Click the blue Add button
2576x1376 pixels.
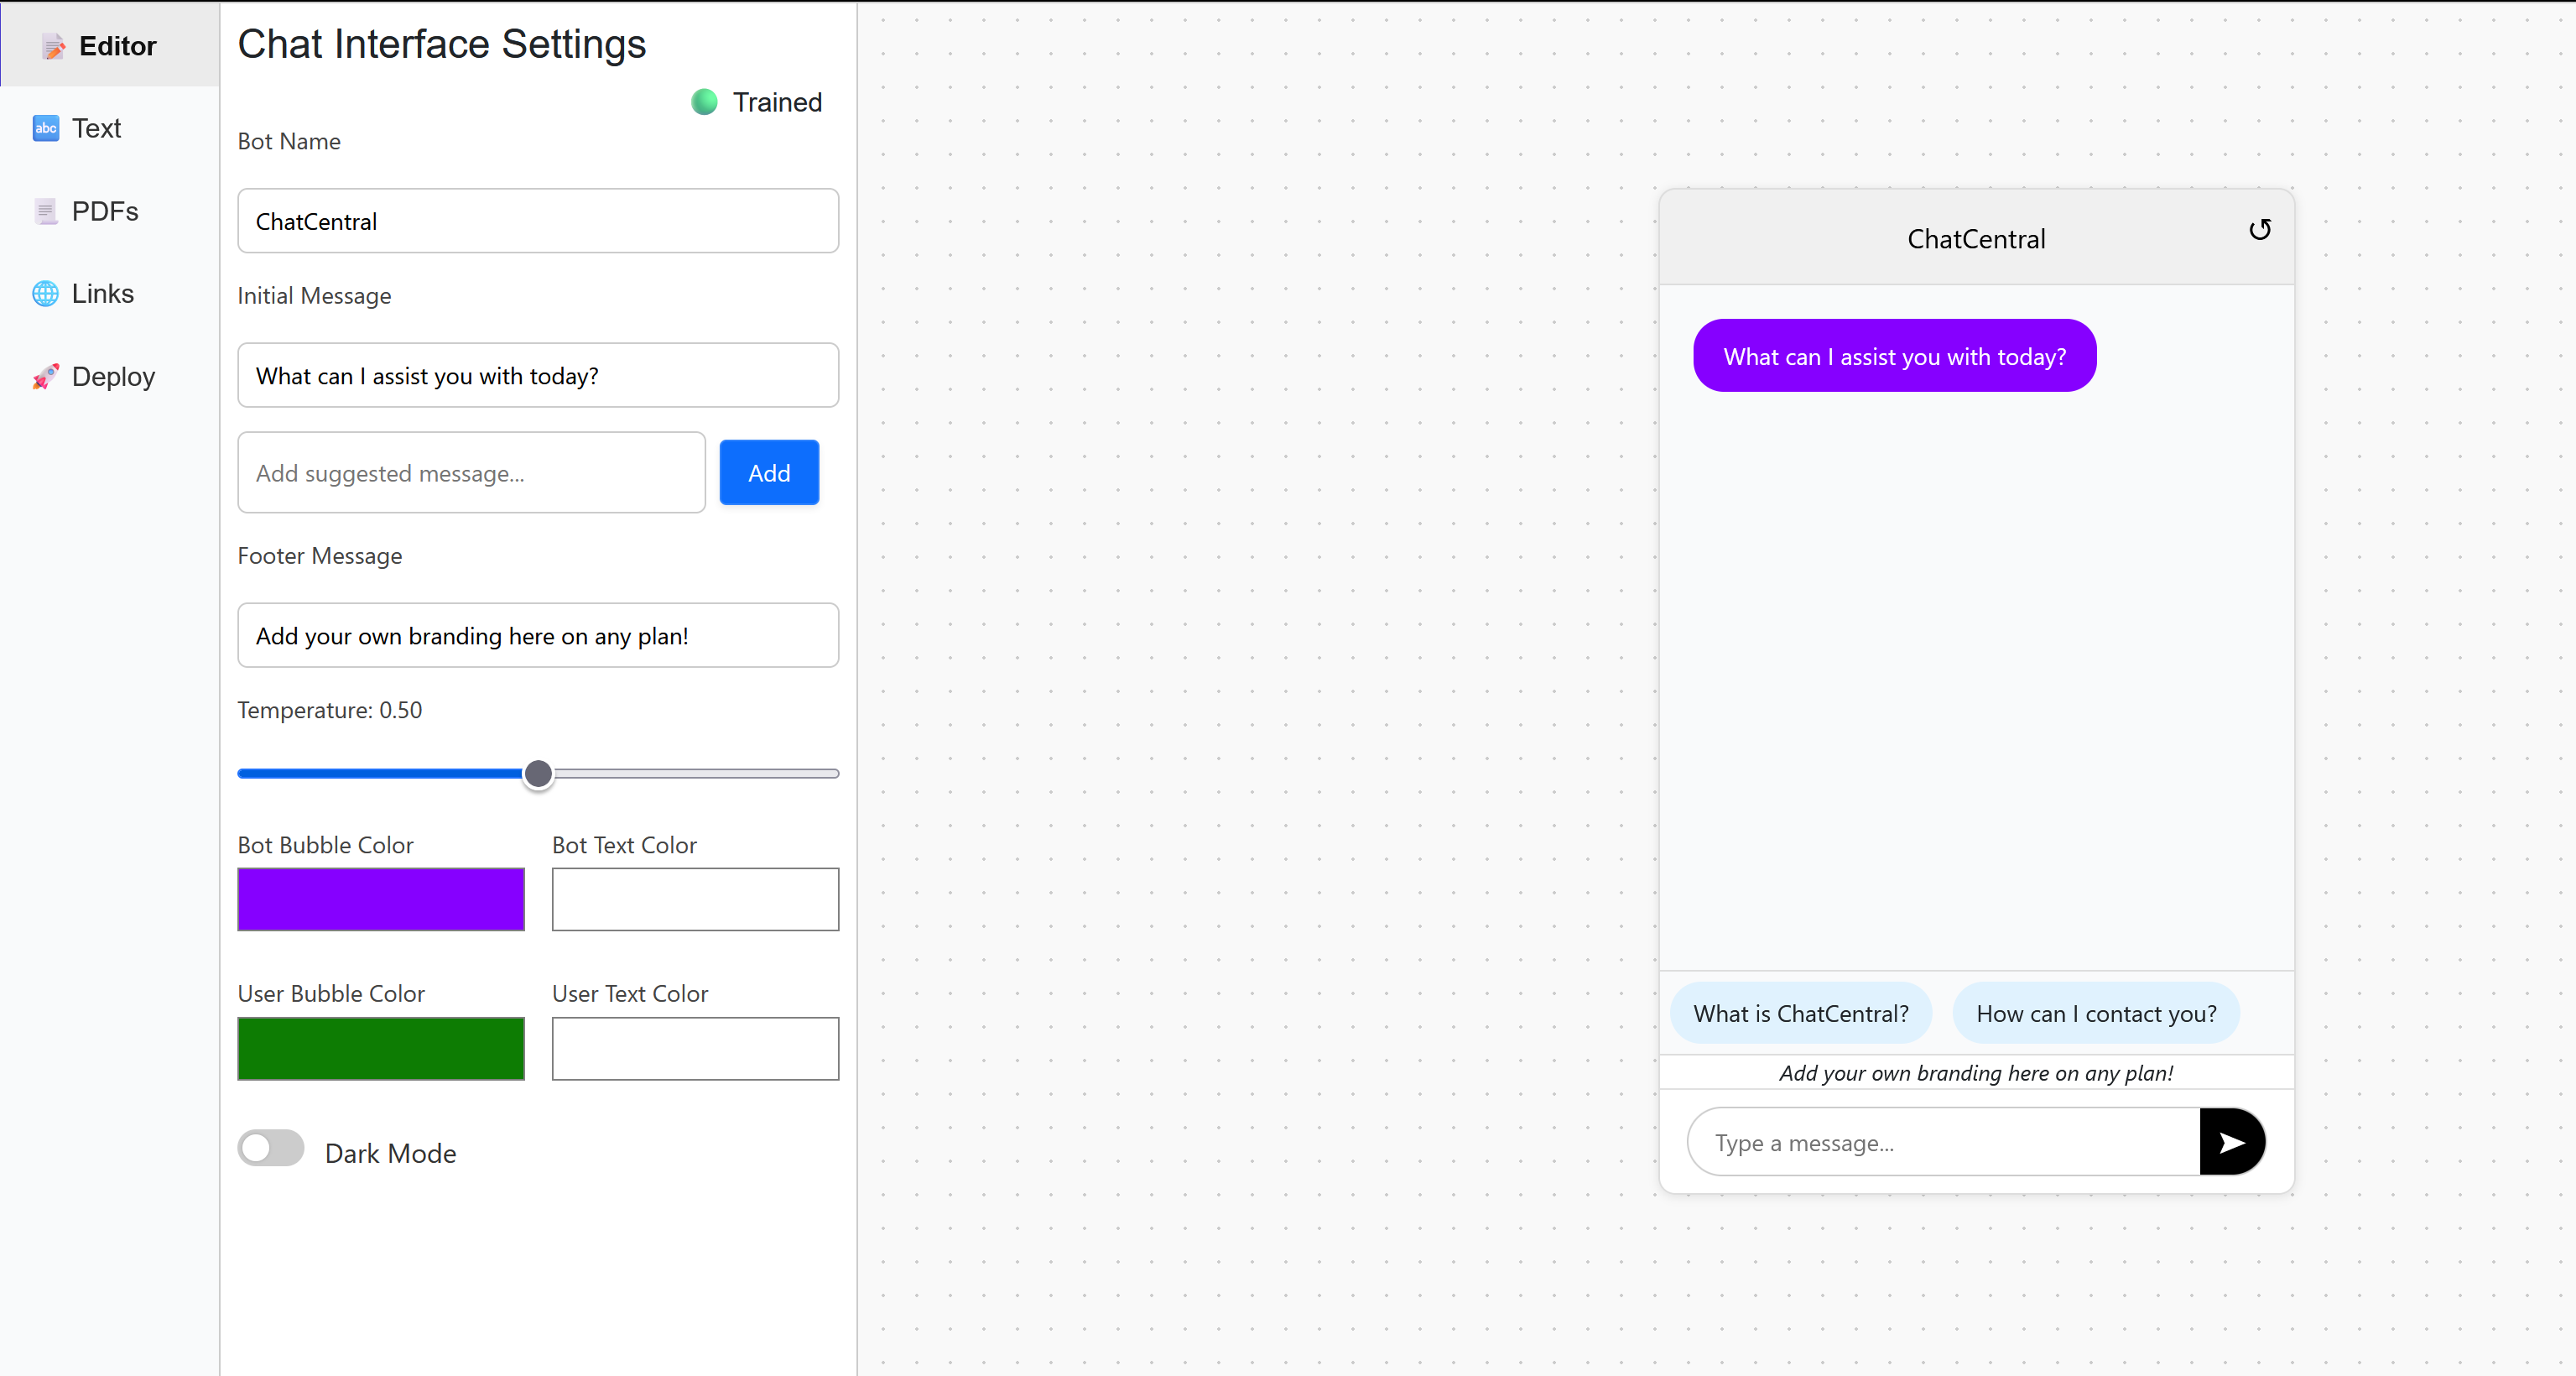768,472
